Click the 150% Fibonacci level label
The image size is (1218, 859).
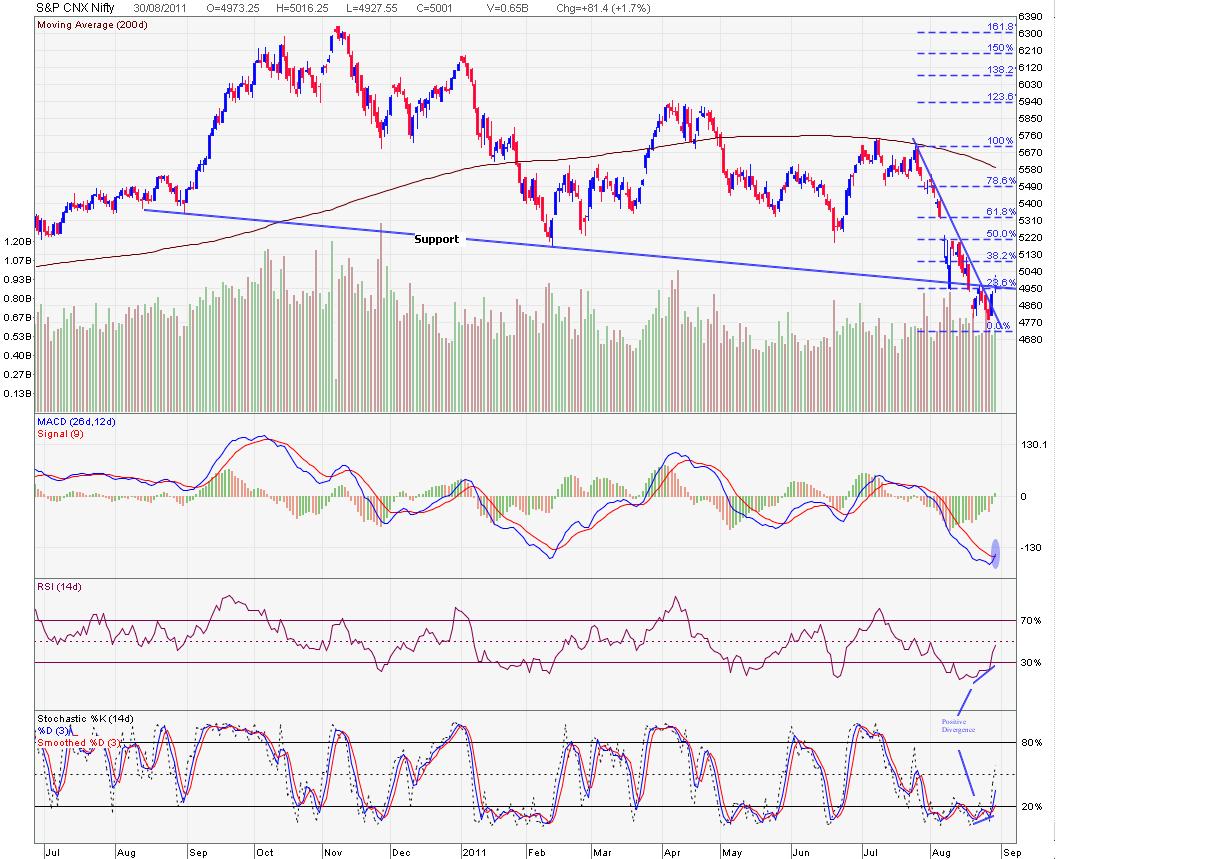(x=1001, y=48)
